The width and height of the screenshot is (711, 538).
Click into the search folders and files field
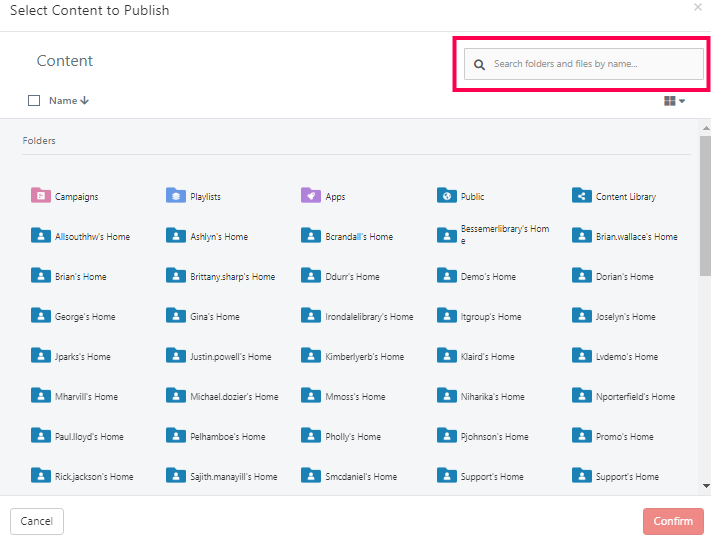click(584, 64)
